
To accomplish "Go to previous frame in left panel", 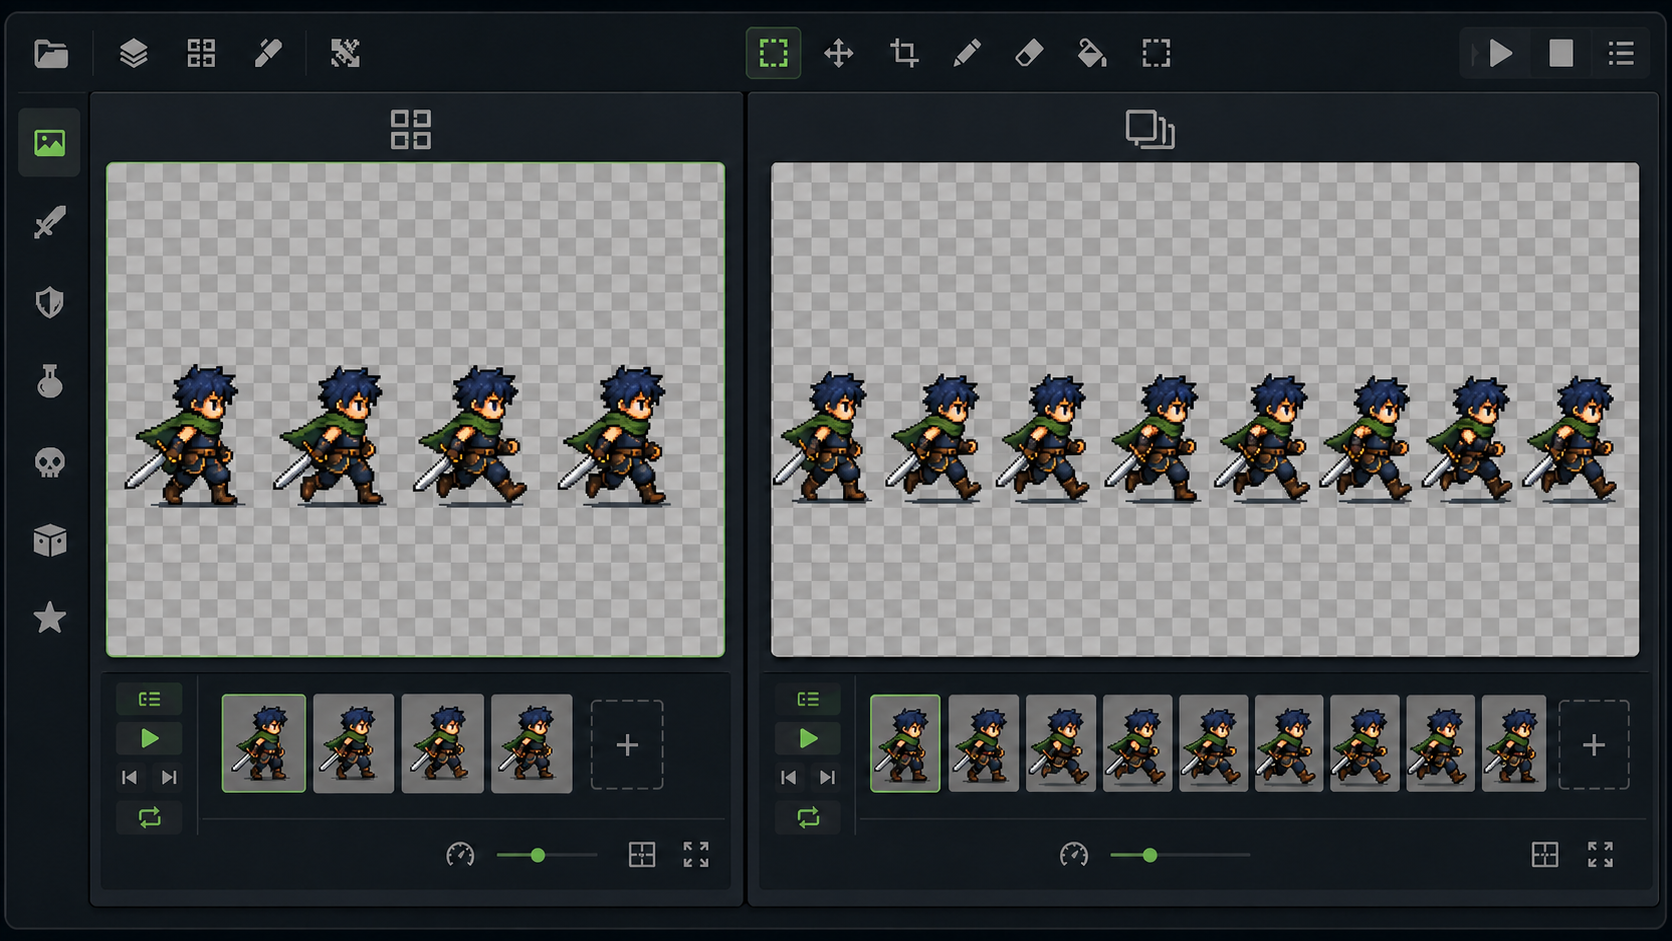I will 129,777.
